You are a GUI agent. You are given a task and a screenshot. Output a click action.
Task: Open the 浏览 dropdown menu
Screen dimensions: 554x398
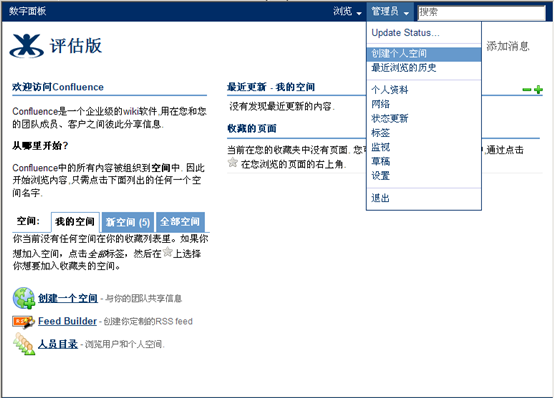(x=347, y=11)
